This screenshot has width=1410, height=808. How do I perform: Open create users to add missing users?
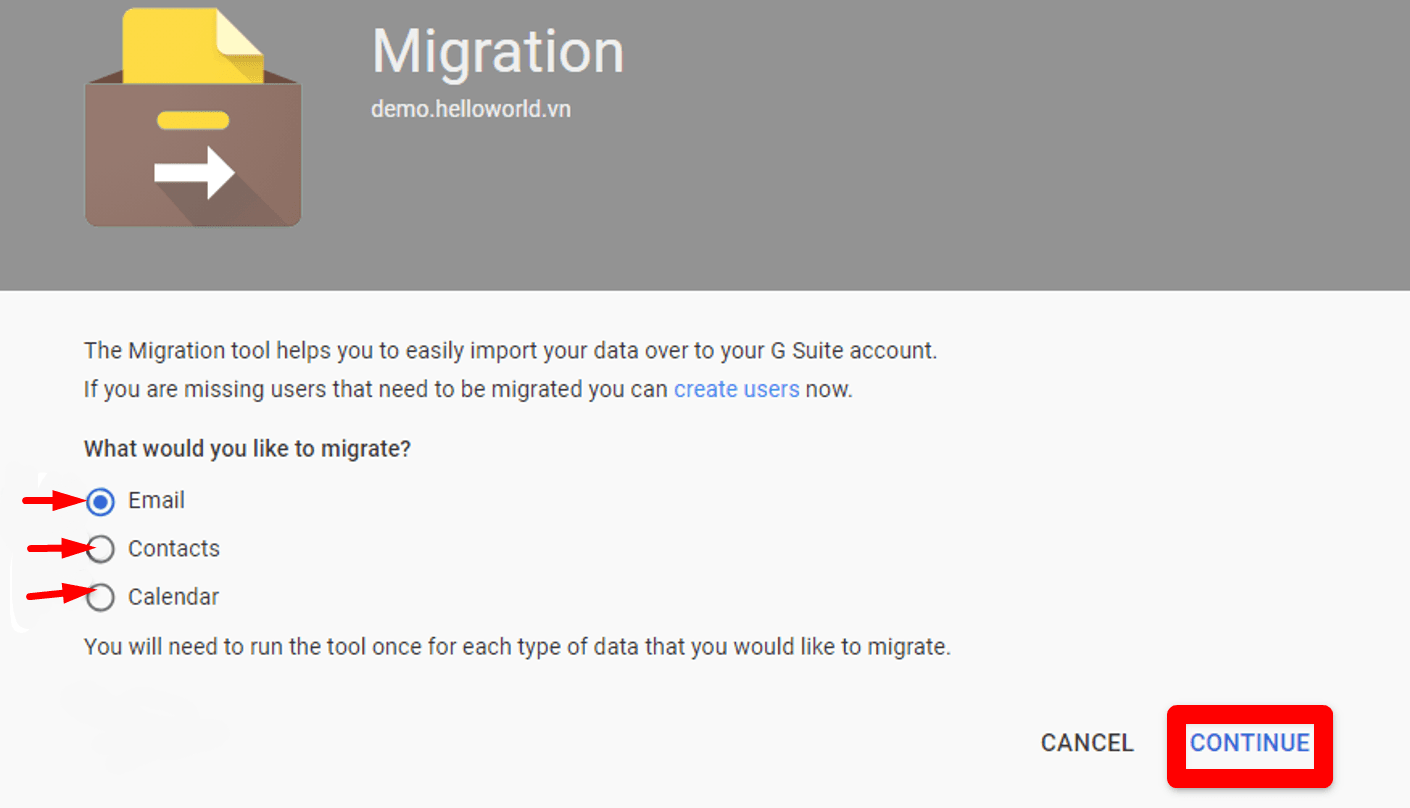click(x=736, y=389)
